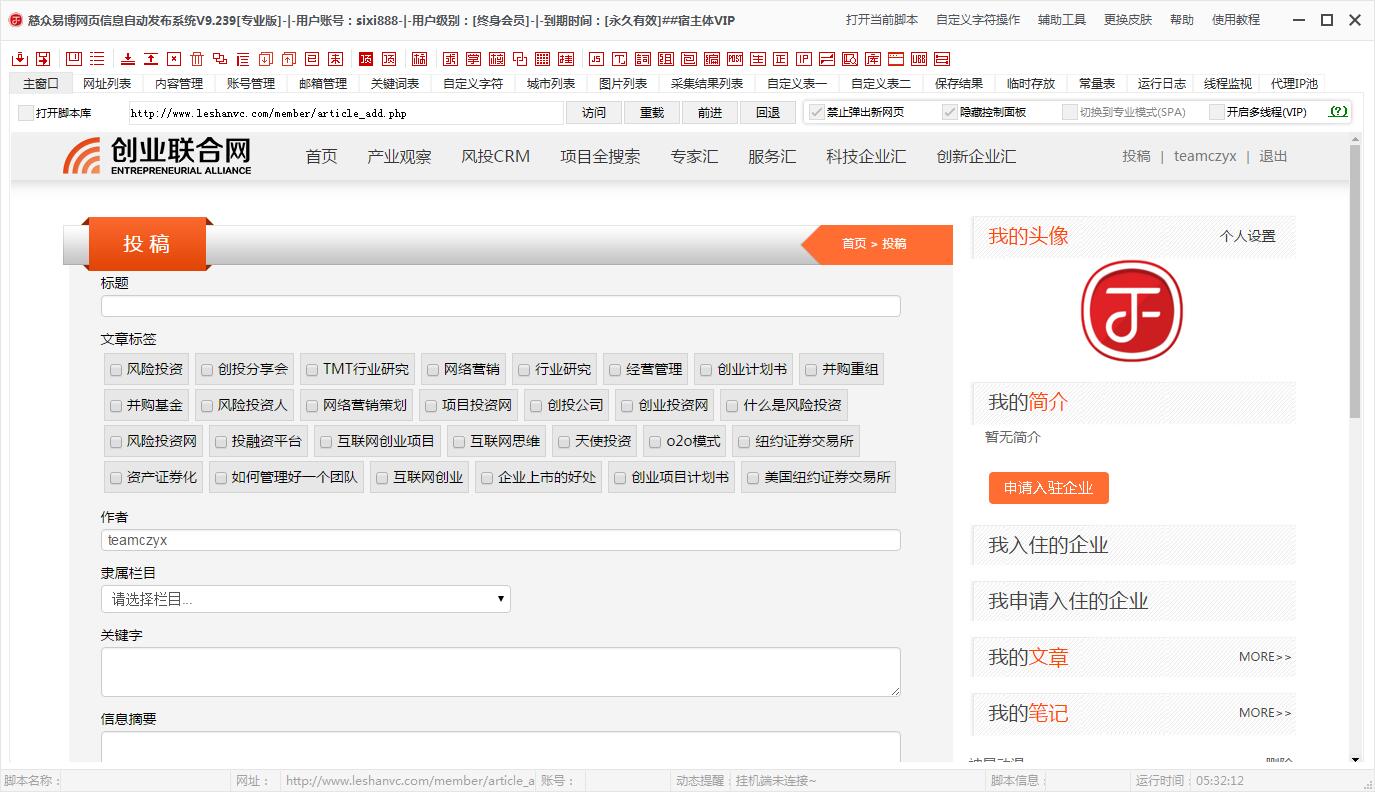The width and height of the screenshot is (1375, 792).
Task: Open the 使用教程 menu
Action: [x=1236, y=19]
